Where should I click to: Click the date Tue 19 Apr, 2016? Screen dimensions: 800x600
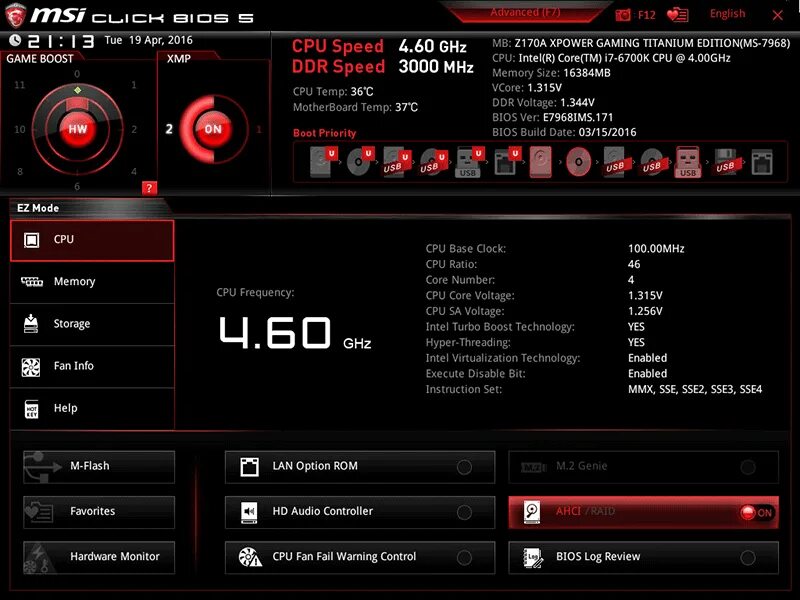148,40
